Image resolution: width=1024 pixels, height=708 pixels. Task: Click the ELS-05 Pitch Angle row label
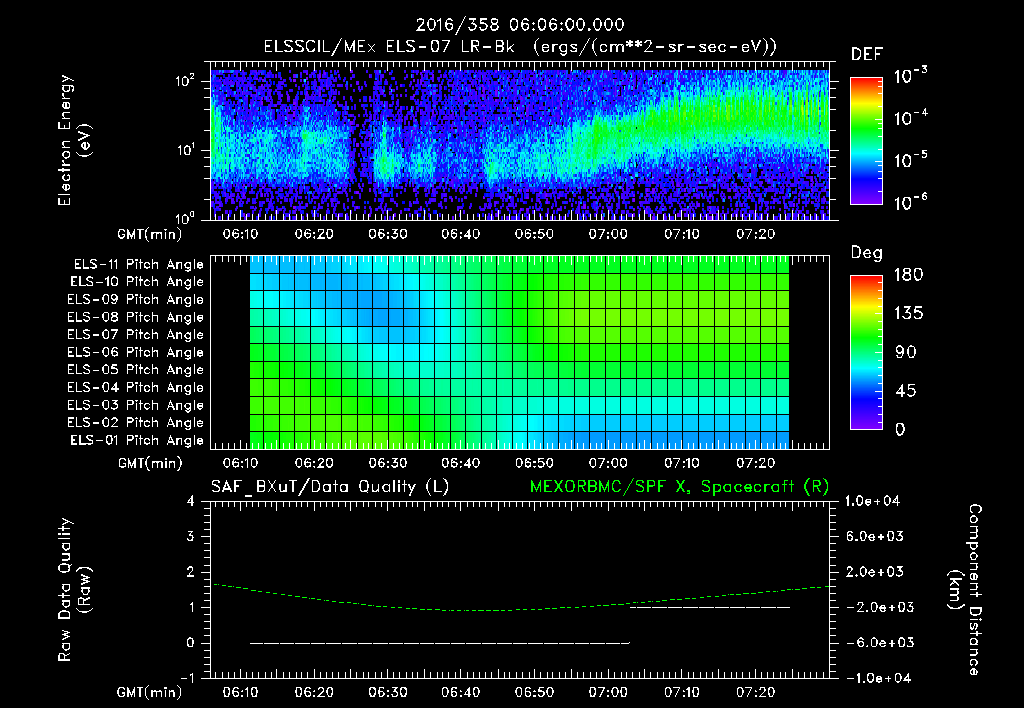point(136,370)
